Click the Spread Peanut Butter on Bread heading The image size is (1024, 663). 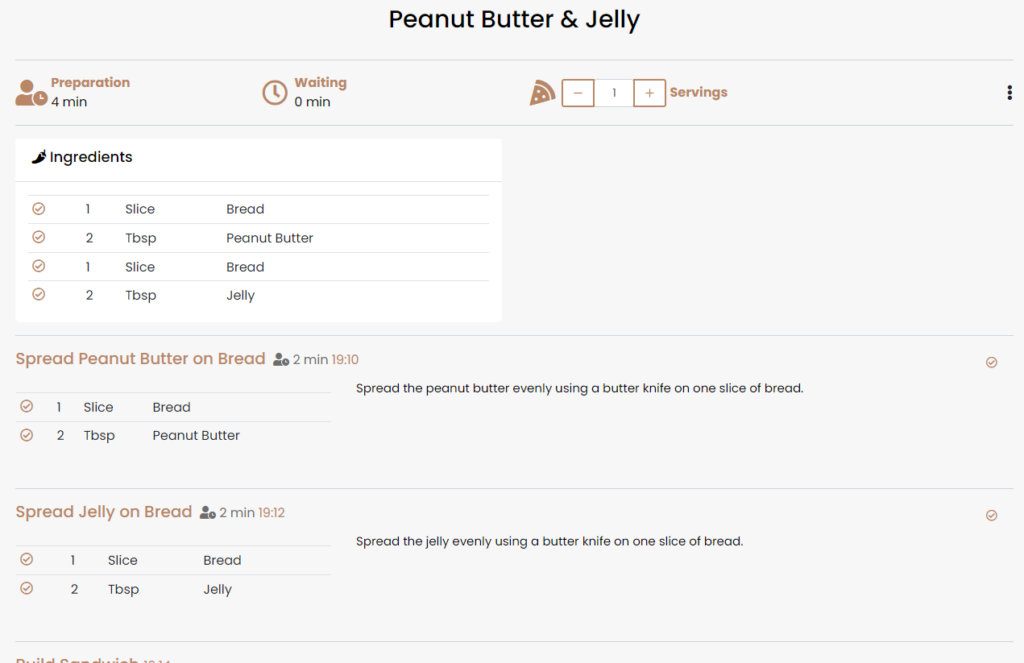click(140, 359)
